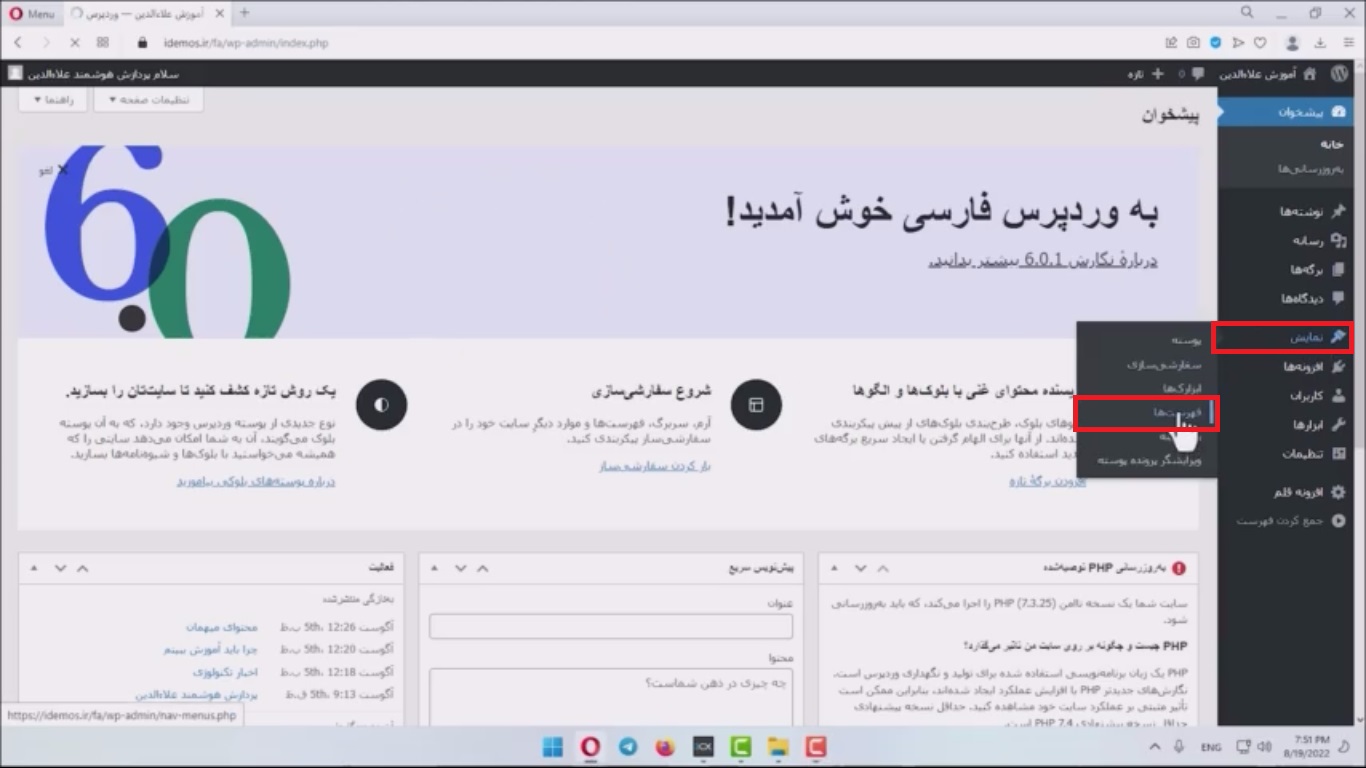This screenshot has width=1366, height=768.
Task: Click the plus 'تازه' new content button
Action: (1146, 74)
